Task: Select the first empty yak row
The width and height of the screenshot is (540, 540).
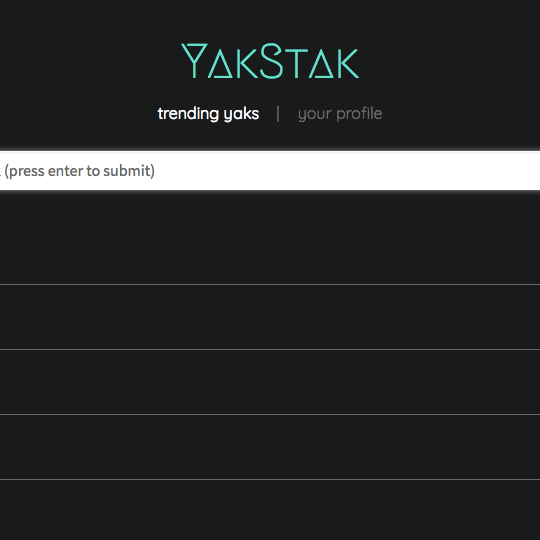Action: point(270,237)
